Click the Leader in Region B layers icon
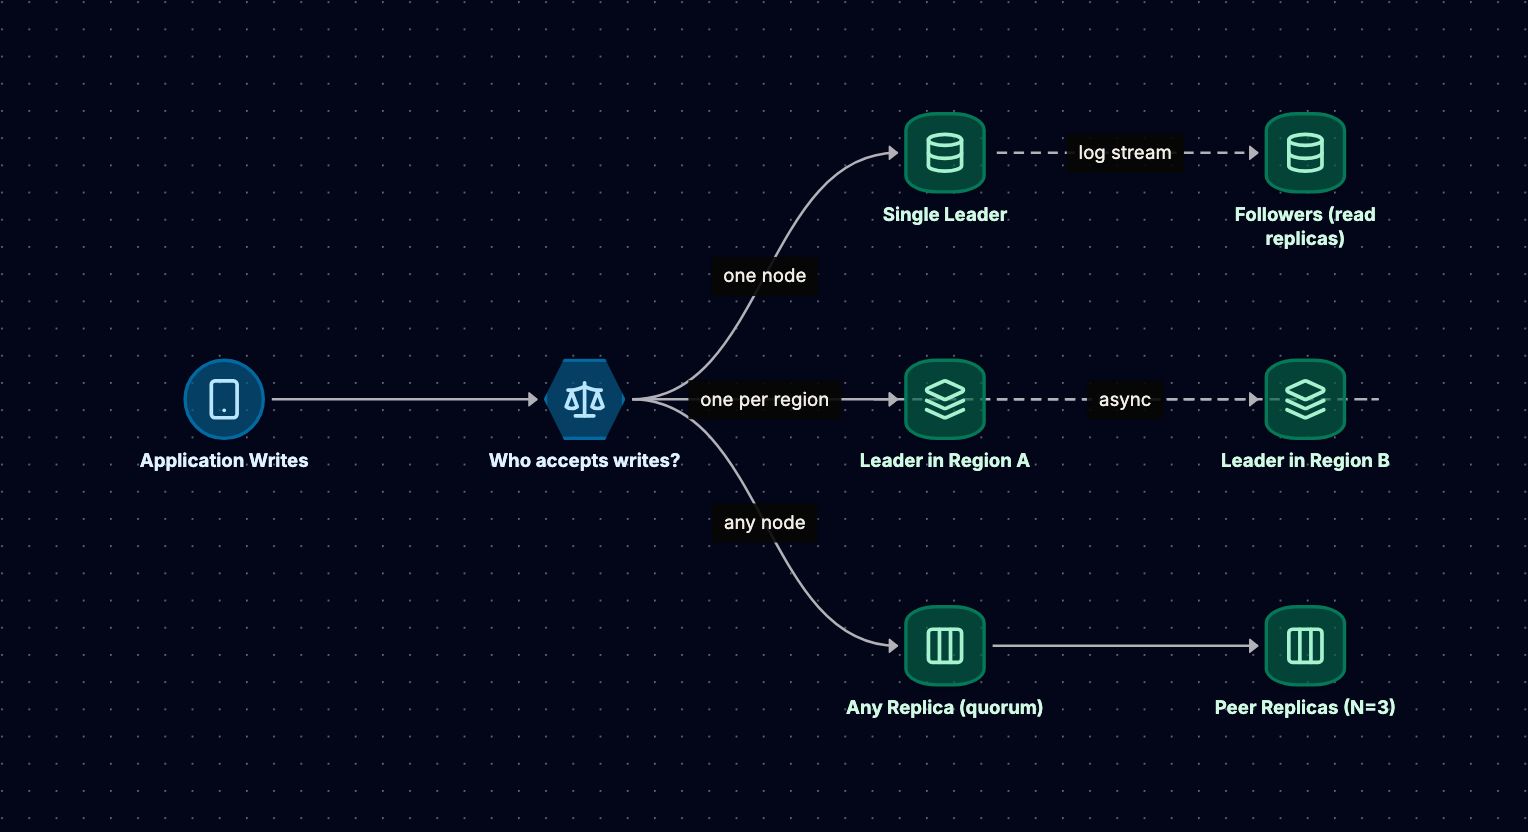Image resolution: width=1528 pixels, height=832 pixels. tap(1305, 399)
